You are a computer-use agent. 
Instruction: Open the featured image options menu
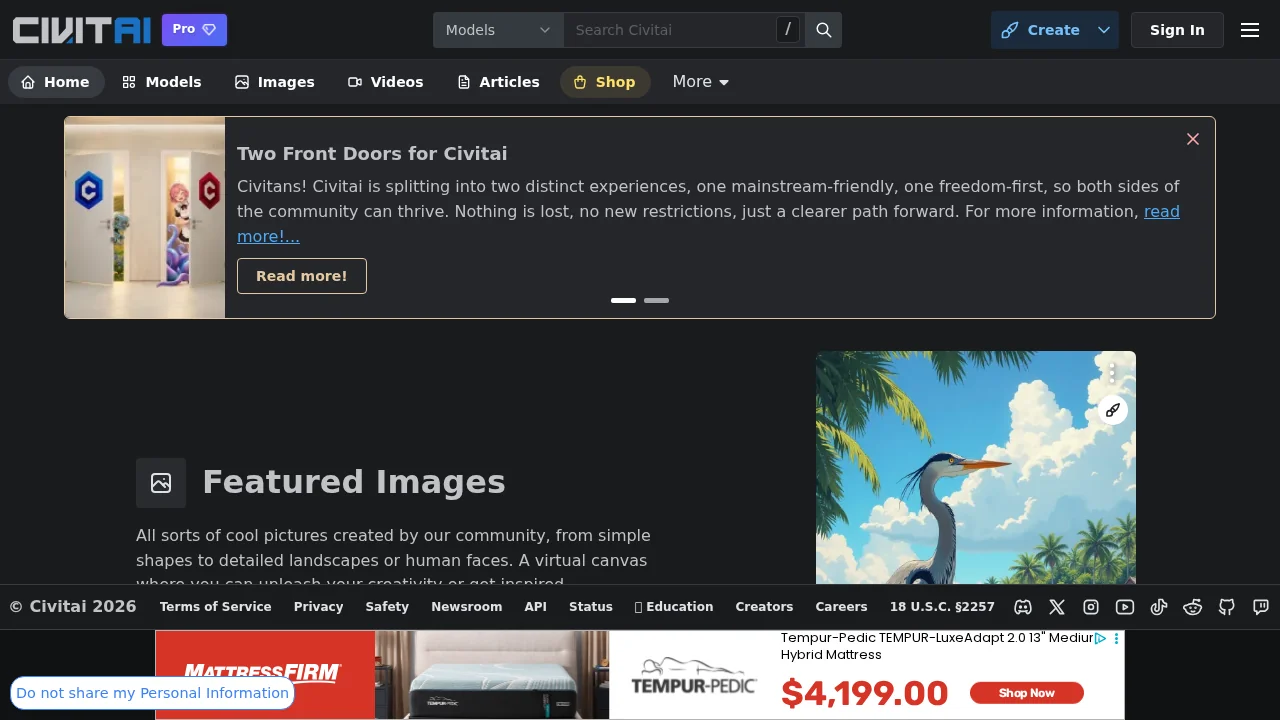(x=1112, y=373)
